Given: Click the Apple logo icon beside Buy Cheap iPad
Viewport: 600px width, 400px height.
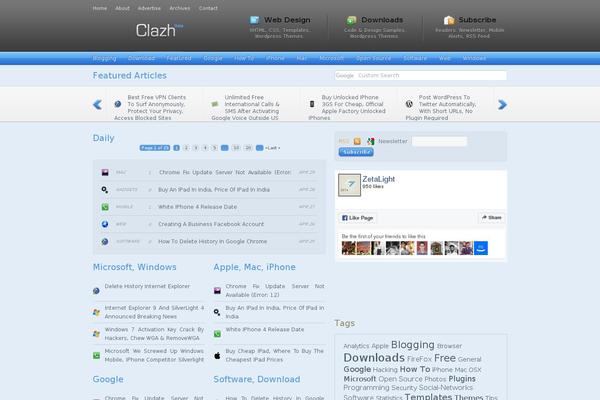Looking at the screenshot, I should (x=217, y=356).
